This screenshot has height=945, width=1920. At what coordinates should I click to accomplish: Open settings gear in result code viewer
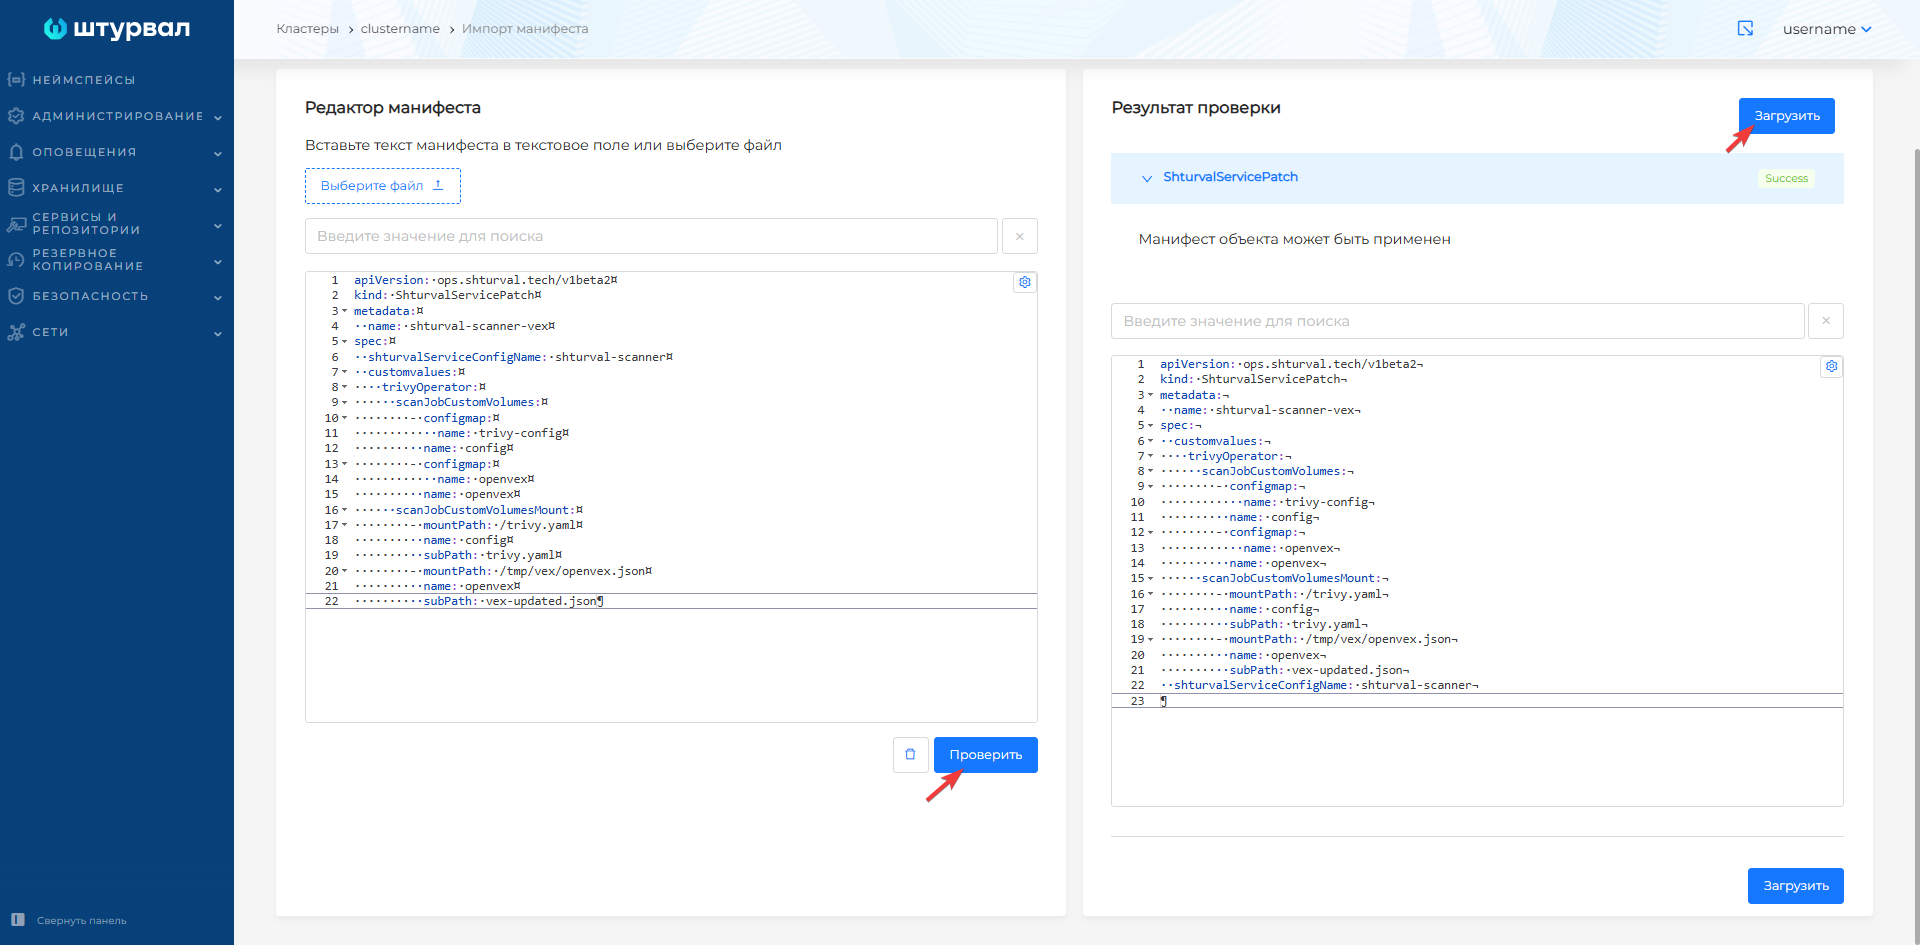coord(1831,367)
